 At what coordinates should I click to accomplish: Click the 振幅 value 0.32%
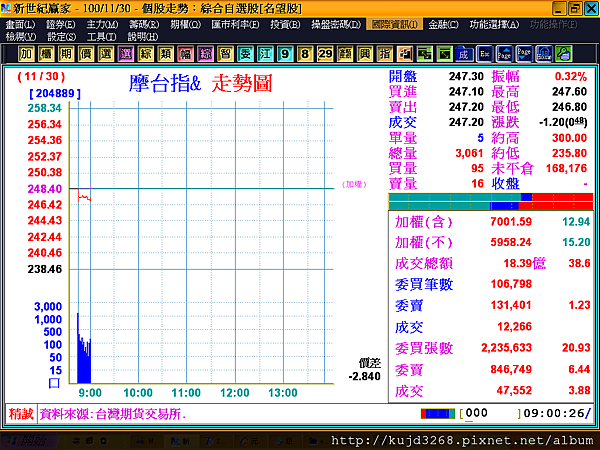point(571,76)
